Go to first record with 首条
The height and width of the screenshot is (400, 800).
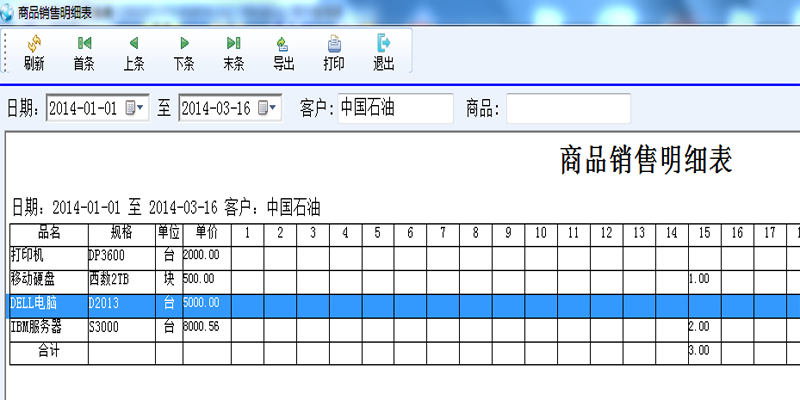click(x=84, y=44)
